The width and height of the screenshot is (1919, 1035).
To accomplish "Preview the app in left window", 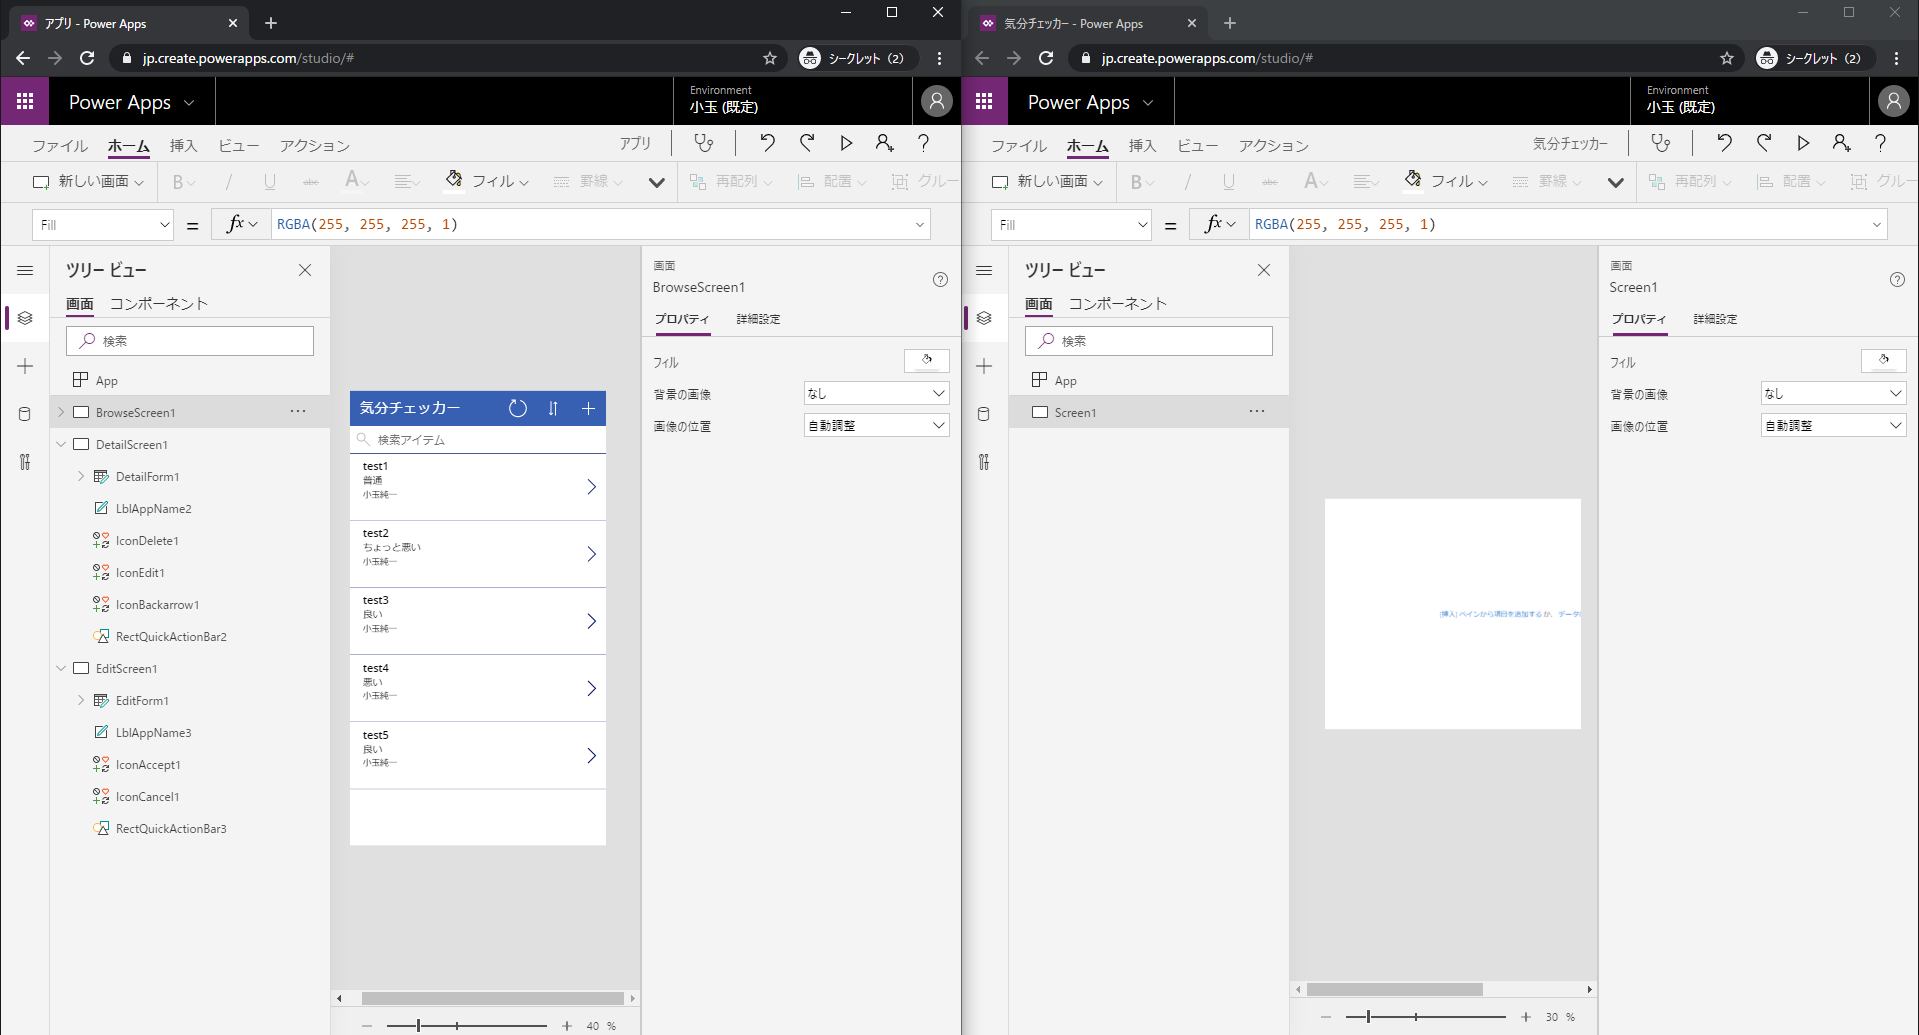I will coord(846,143).
